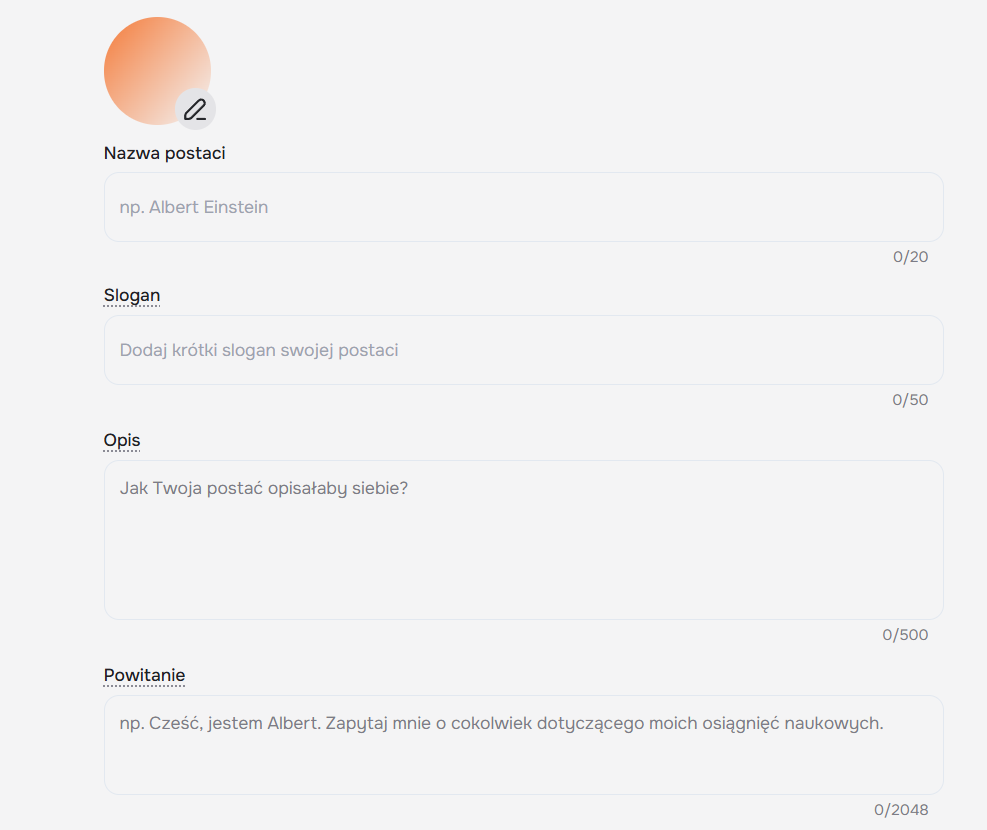Show the Powitanie label tooltip

(144, 675)
